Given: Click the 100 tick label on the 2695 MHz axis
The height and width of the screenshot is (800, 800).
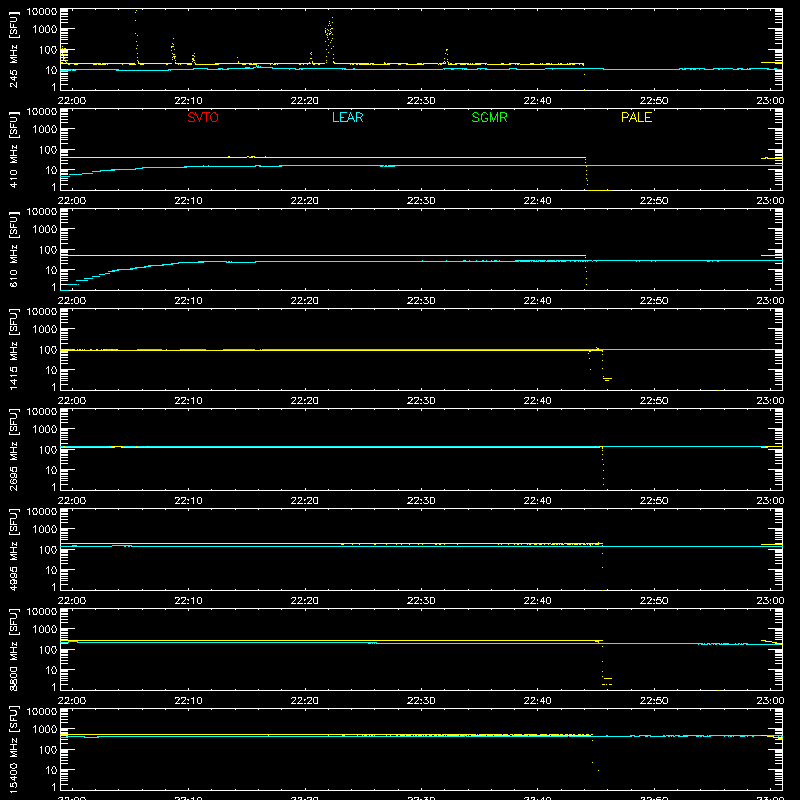Looking at the screenshot, I should click(48, 449).
